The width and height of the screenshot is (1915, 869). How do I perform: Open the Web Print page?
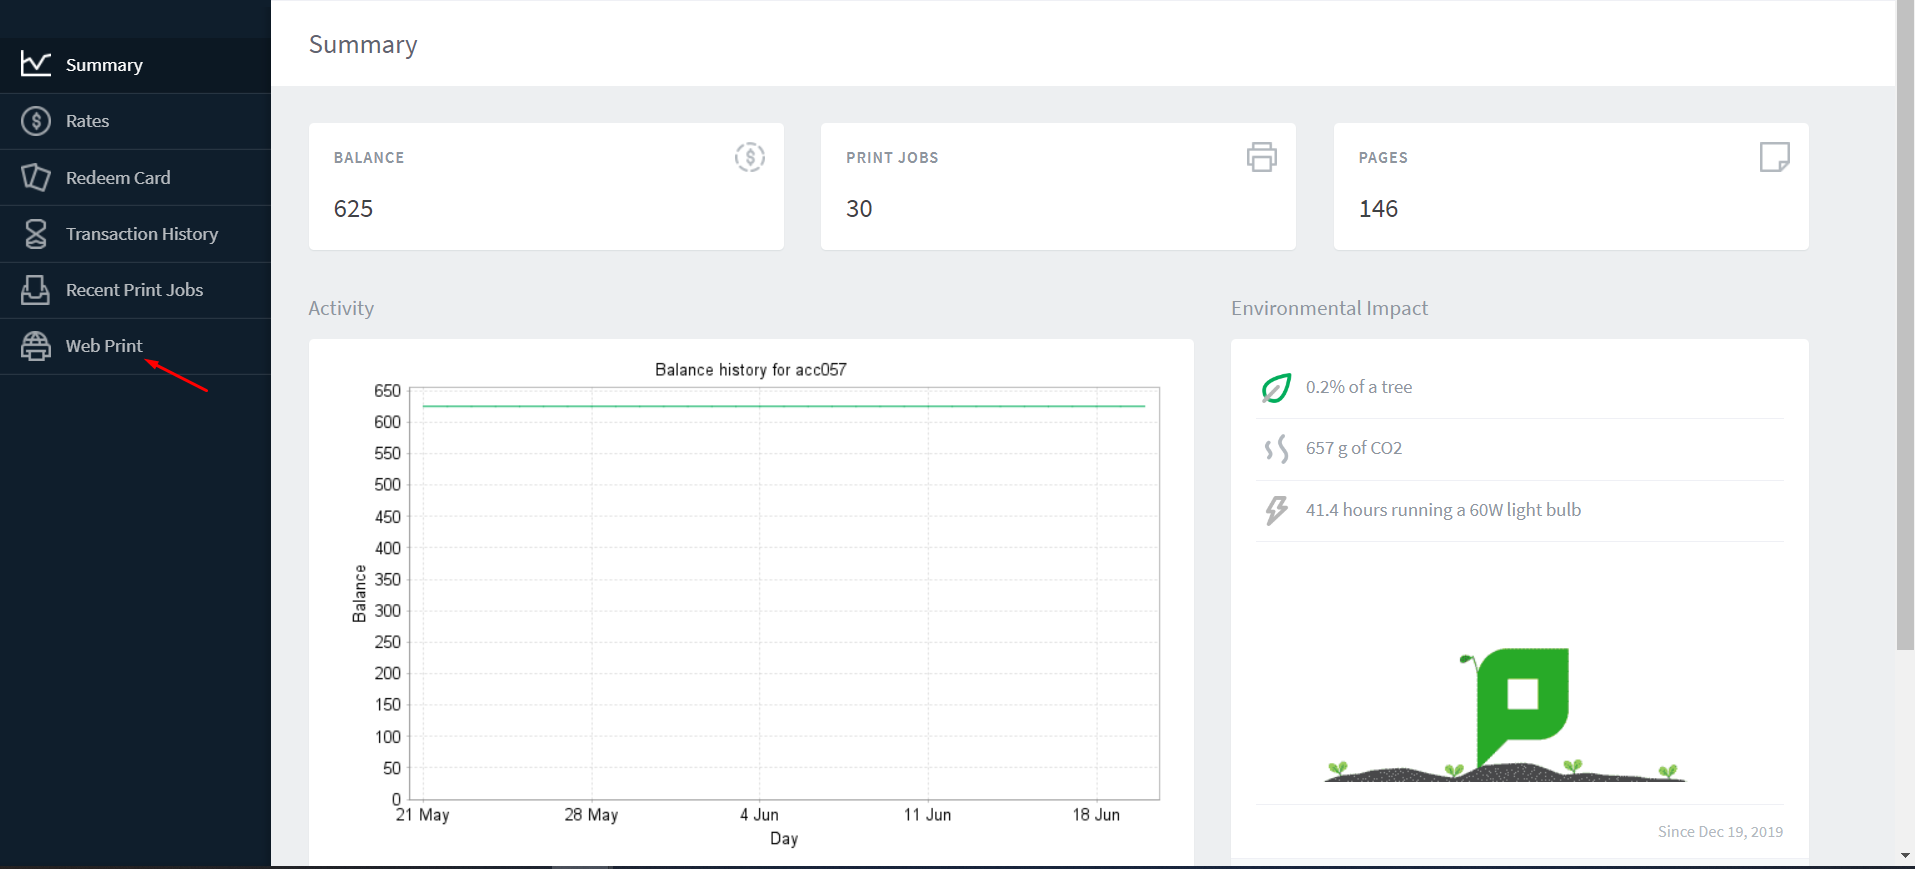point(104,346)
